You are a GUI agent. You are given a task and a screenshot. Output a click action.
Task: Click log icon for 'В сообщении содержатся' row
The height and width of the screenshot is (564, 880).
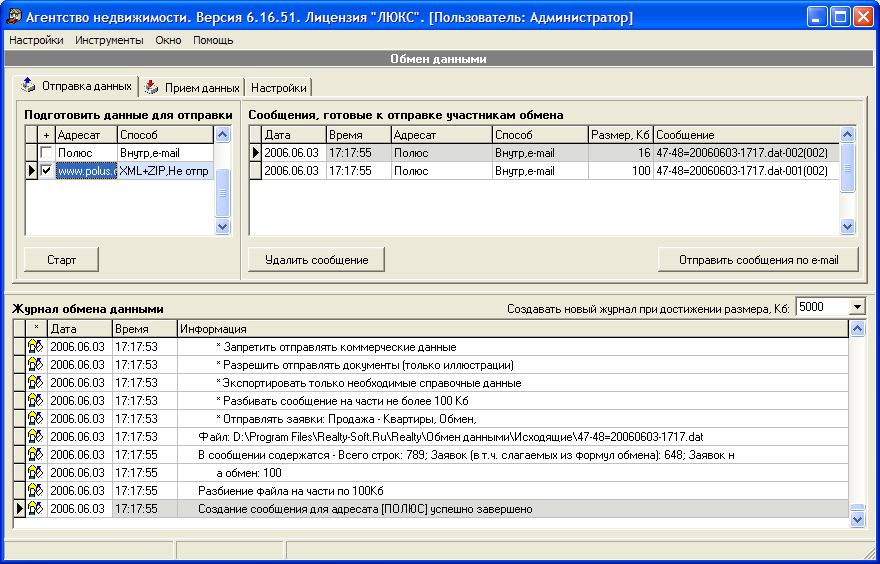[x=35, y=455]
